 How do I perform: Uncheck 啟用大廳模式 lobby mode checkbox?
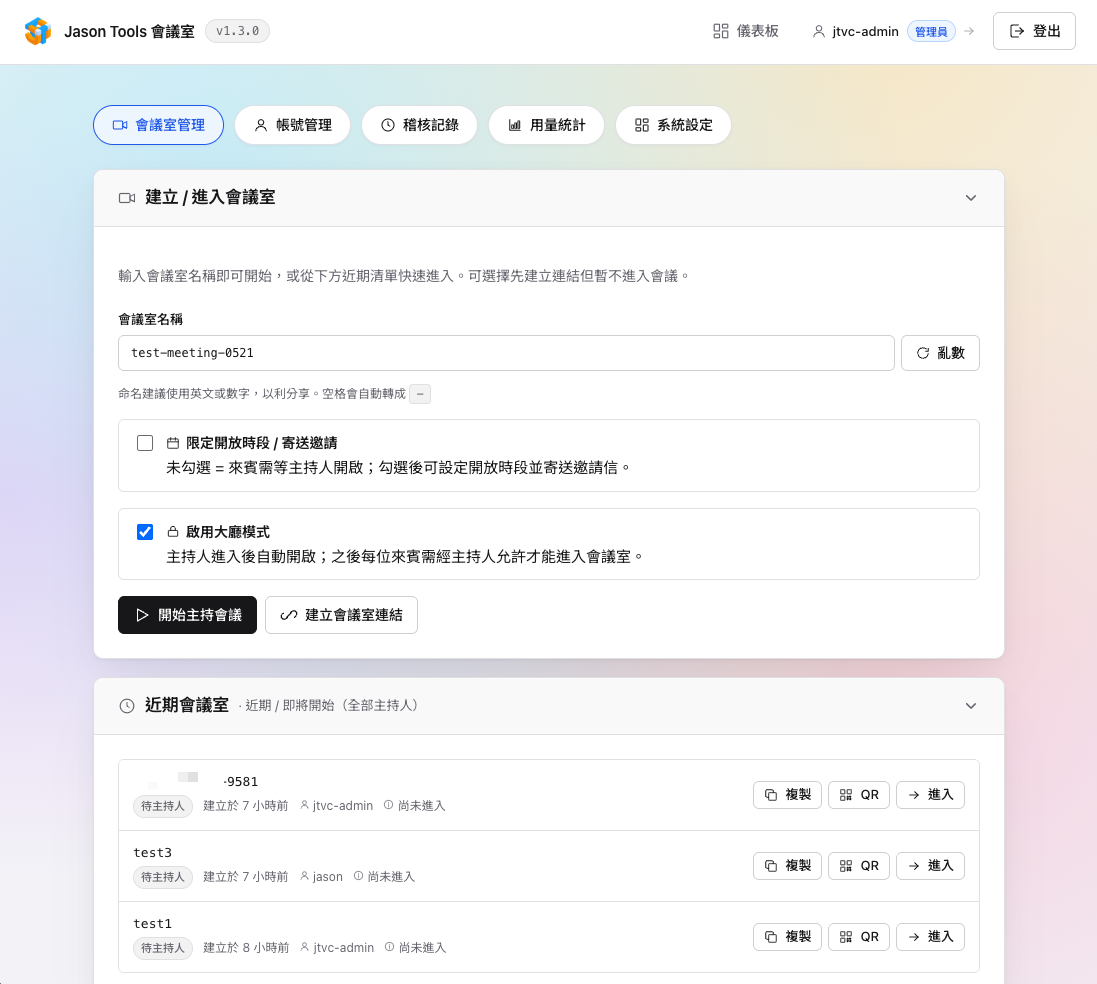point(145,532)
